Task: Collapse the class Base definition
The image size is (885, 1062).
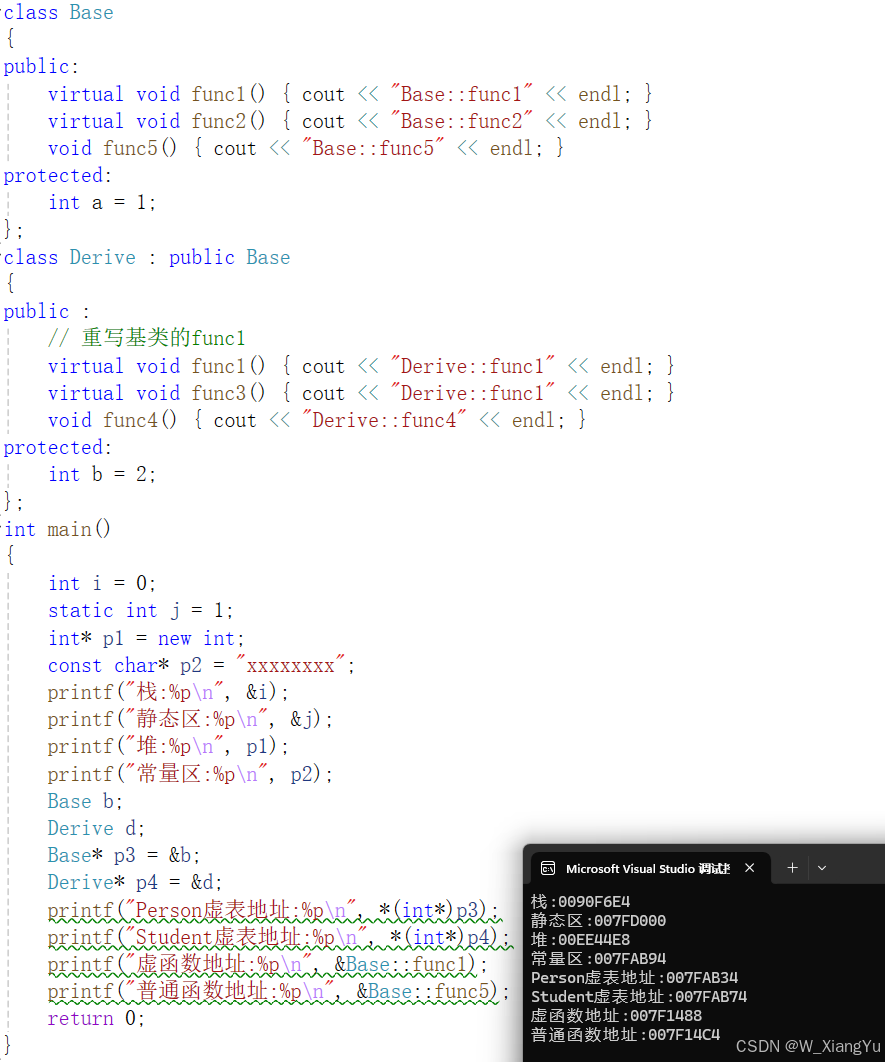Action: pos(2,13)
